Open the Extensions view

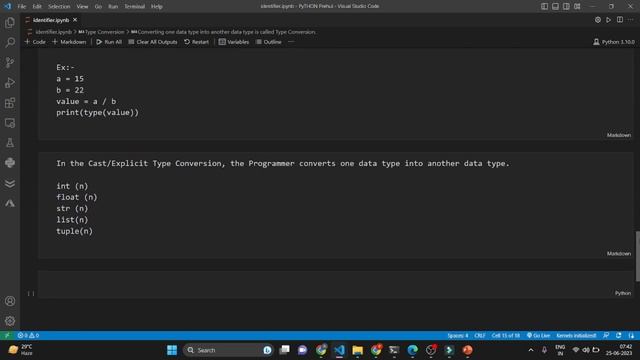coord(10,103)
